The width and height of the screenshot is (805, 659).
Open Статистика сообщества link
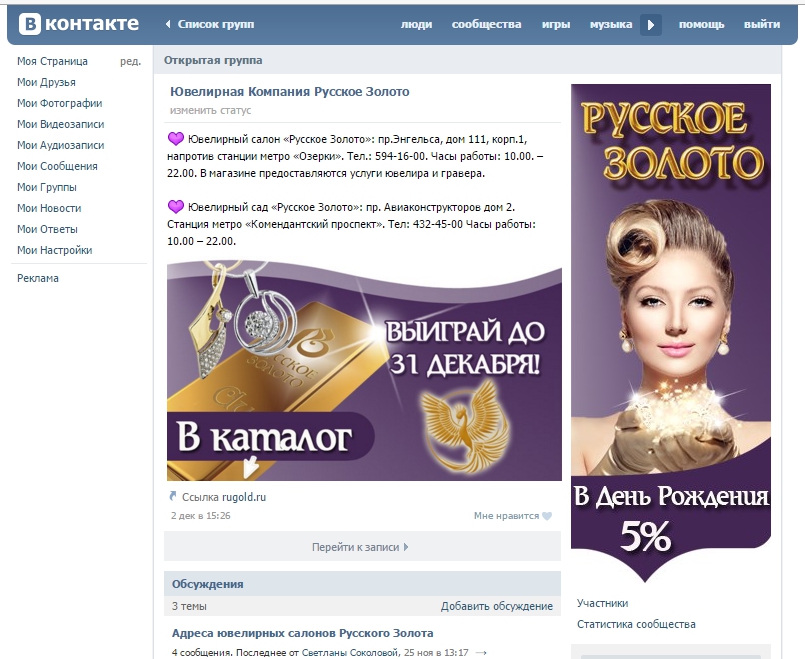(636, 624)
